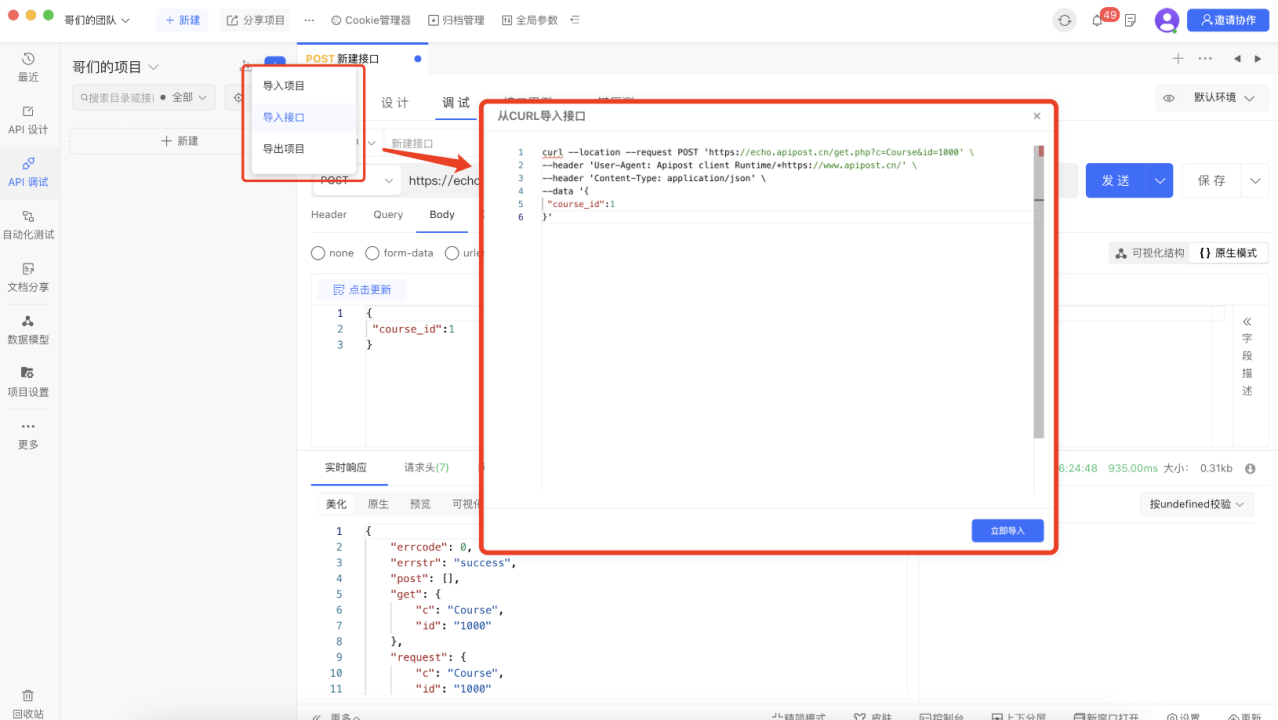Open the 按undefined校验 dropdown

pos(1197,504)
